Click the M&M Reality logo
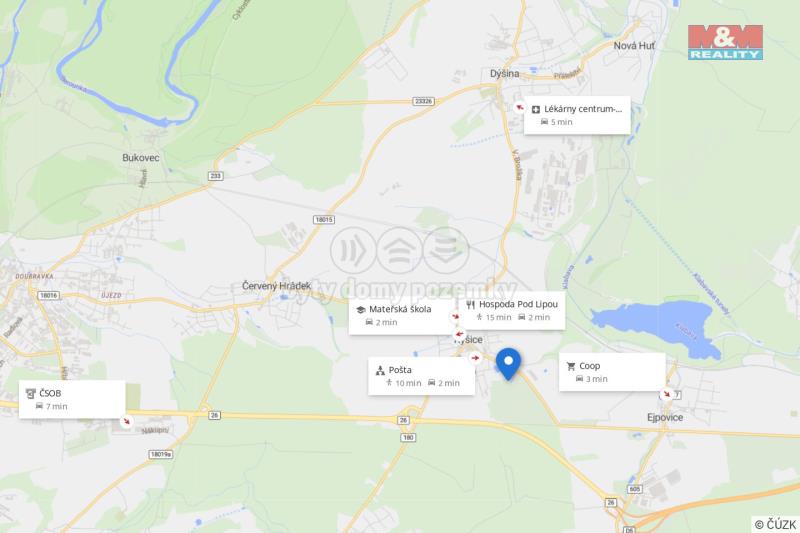800x533 pixels. tap(725, 42)
